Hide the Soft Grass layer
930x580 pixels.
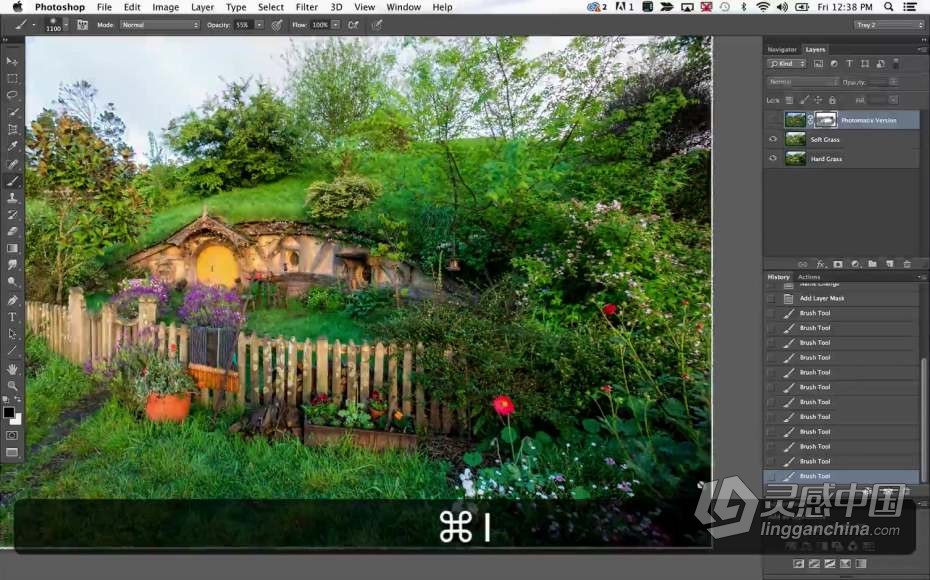pos(773,139)
